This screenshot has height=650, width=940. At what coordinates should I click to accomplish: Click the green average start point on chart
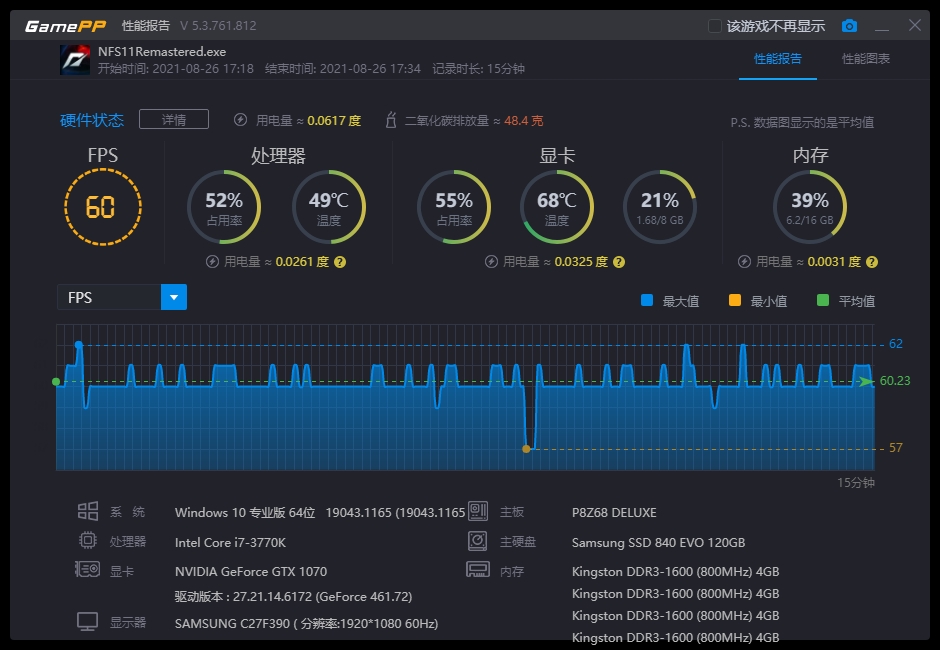point(56,382)
